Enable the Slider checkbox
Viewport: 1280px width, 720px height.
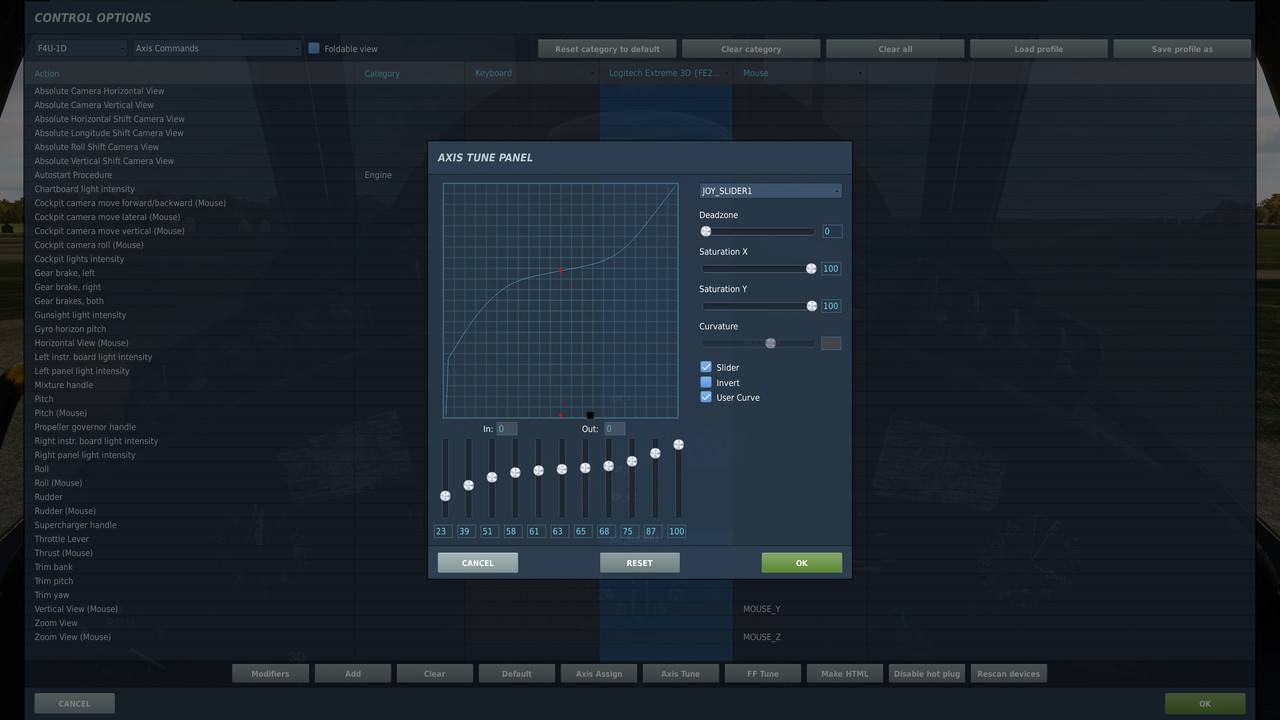click(706, 367)
